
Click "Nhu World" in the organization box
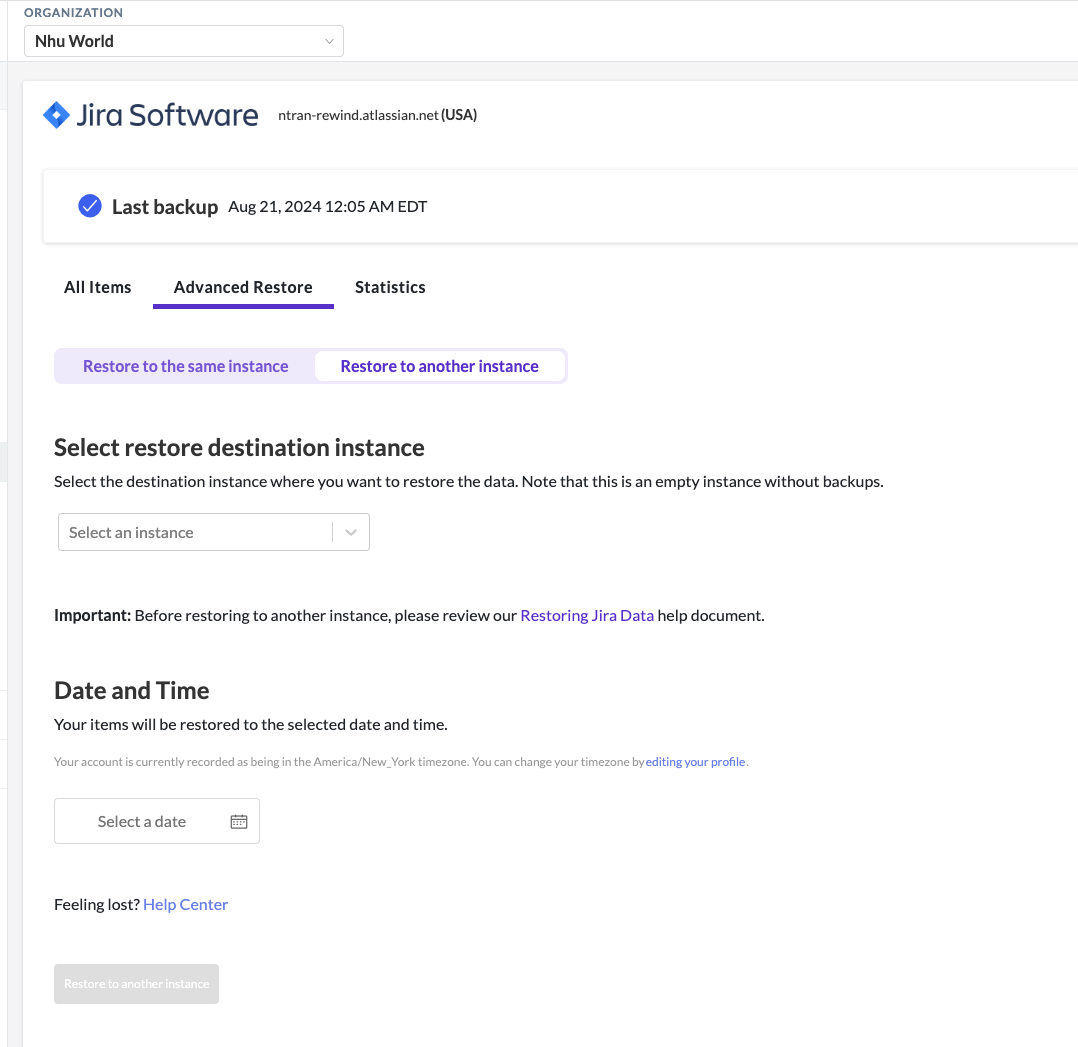click(73, 41)
